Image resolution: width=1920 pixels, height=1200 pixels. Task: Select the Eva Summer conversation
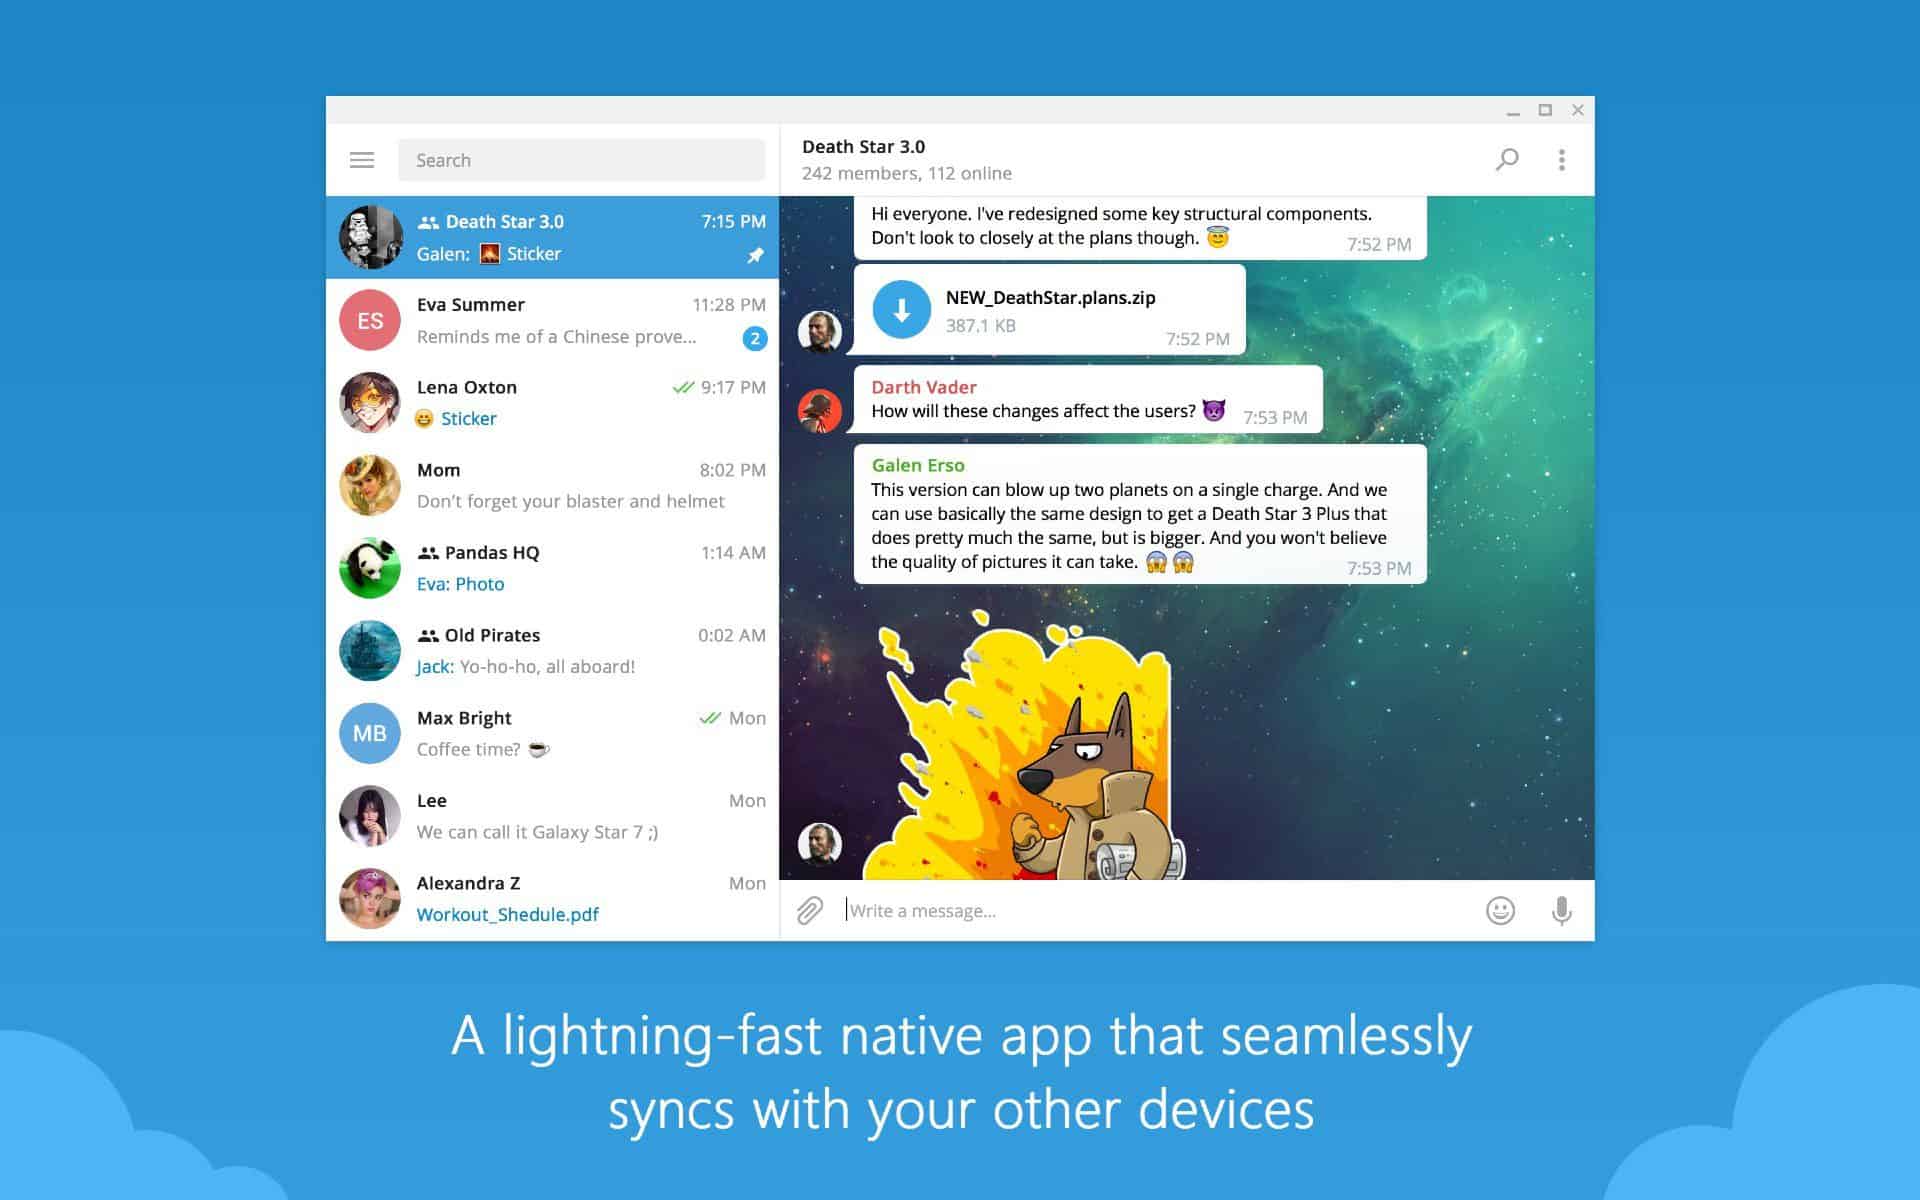coord(553,319)
